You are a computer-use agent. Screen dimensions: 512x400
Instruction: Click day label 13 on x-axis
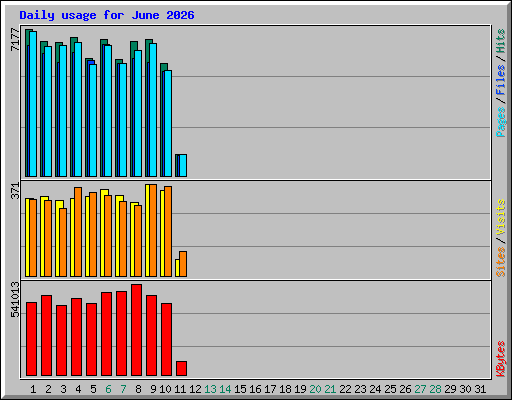click(x=210, y=389)
